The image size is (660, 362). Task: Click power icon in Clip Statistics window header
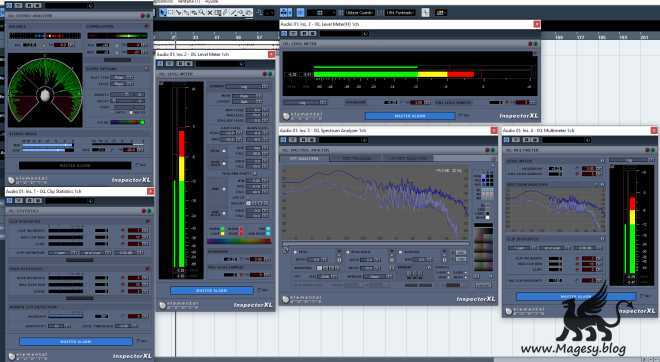pyautogui.click(x=10, y=201)
